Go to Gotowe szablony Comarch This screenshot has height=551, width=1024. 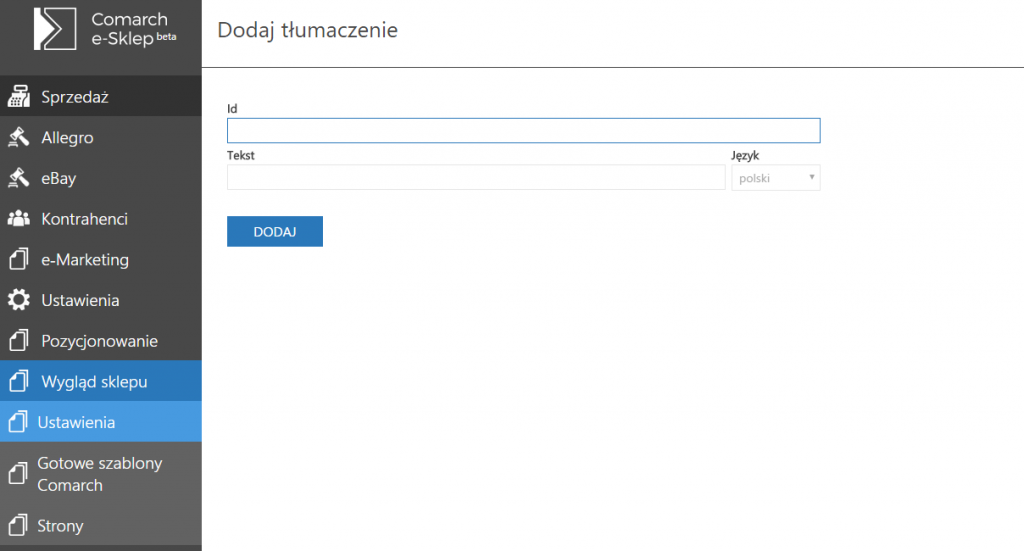[x=101, y=474]
